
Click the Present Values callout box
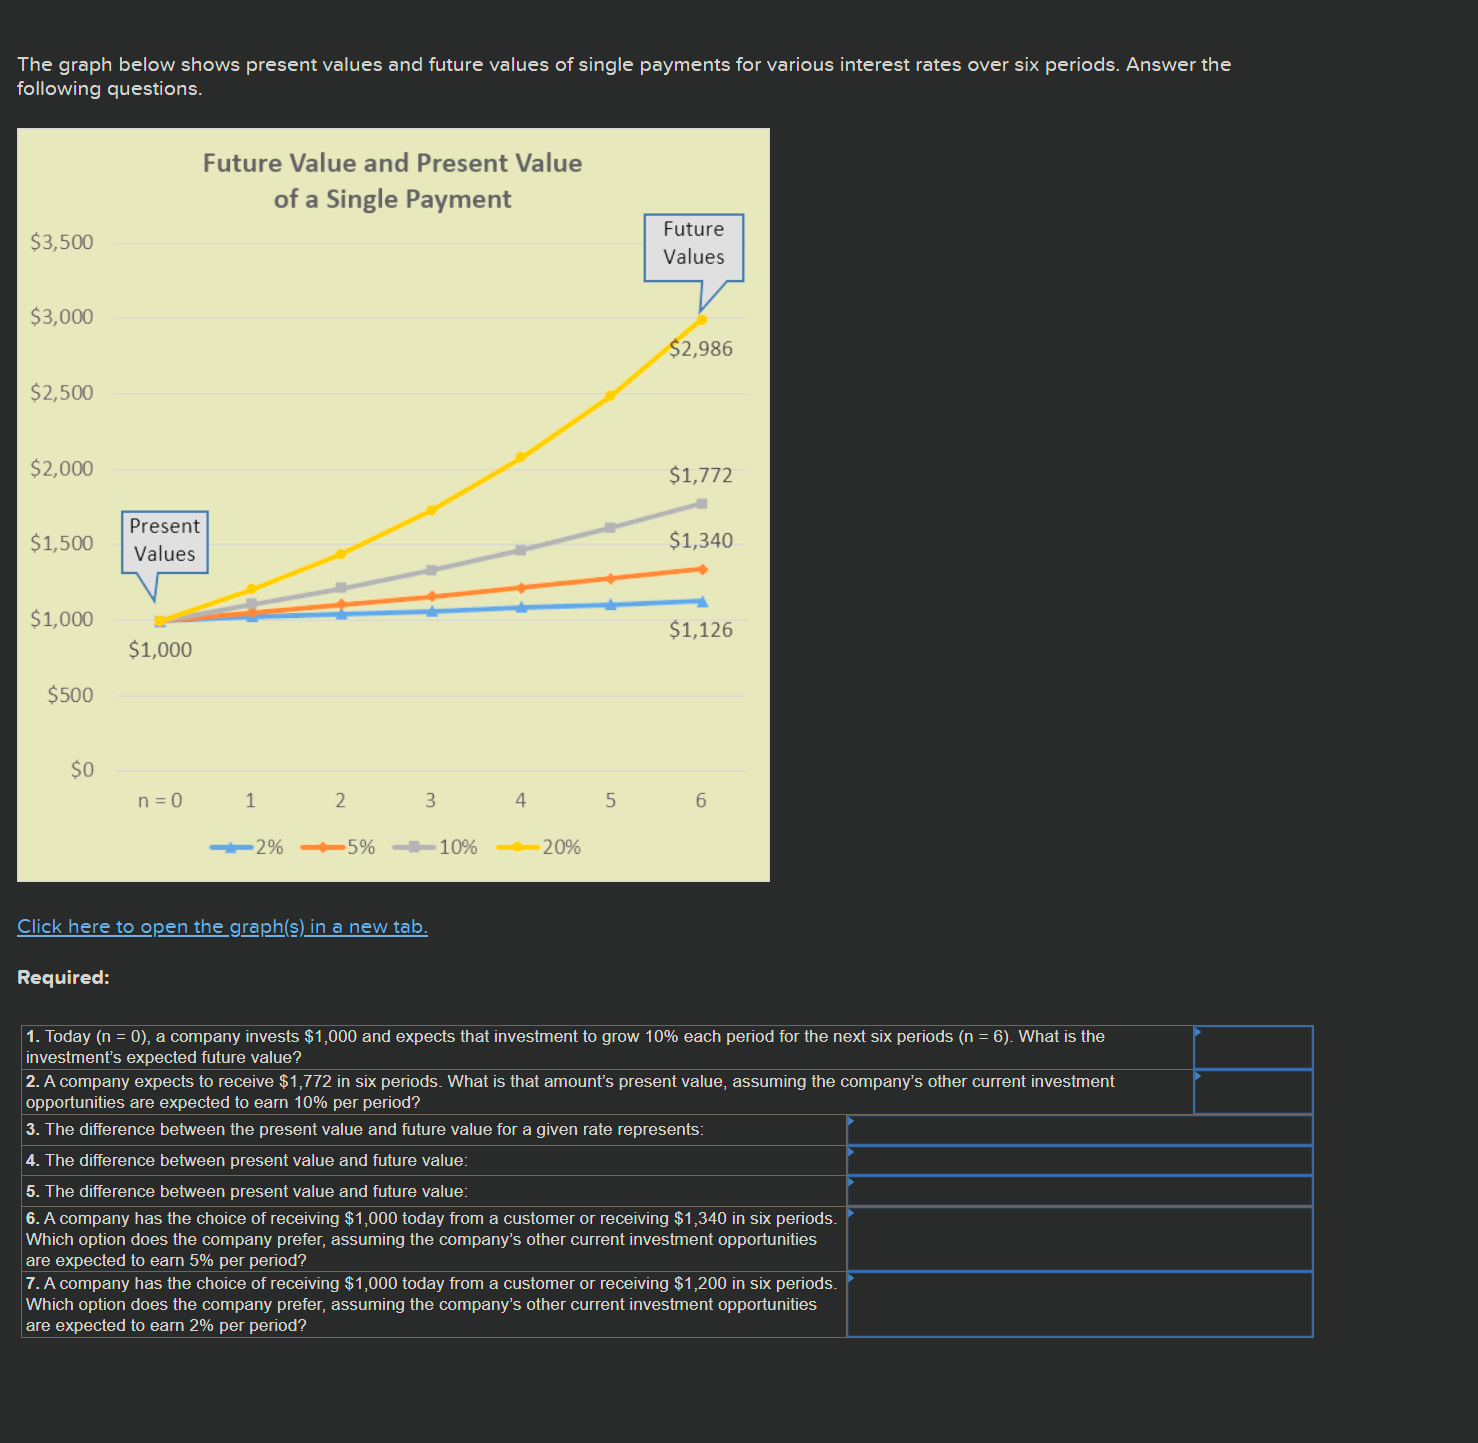coord(163,541)
